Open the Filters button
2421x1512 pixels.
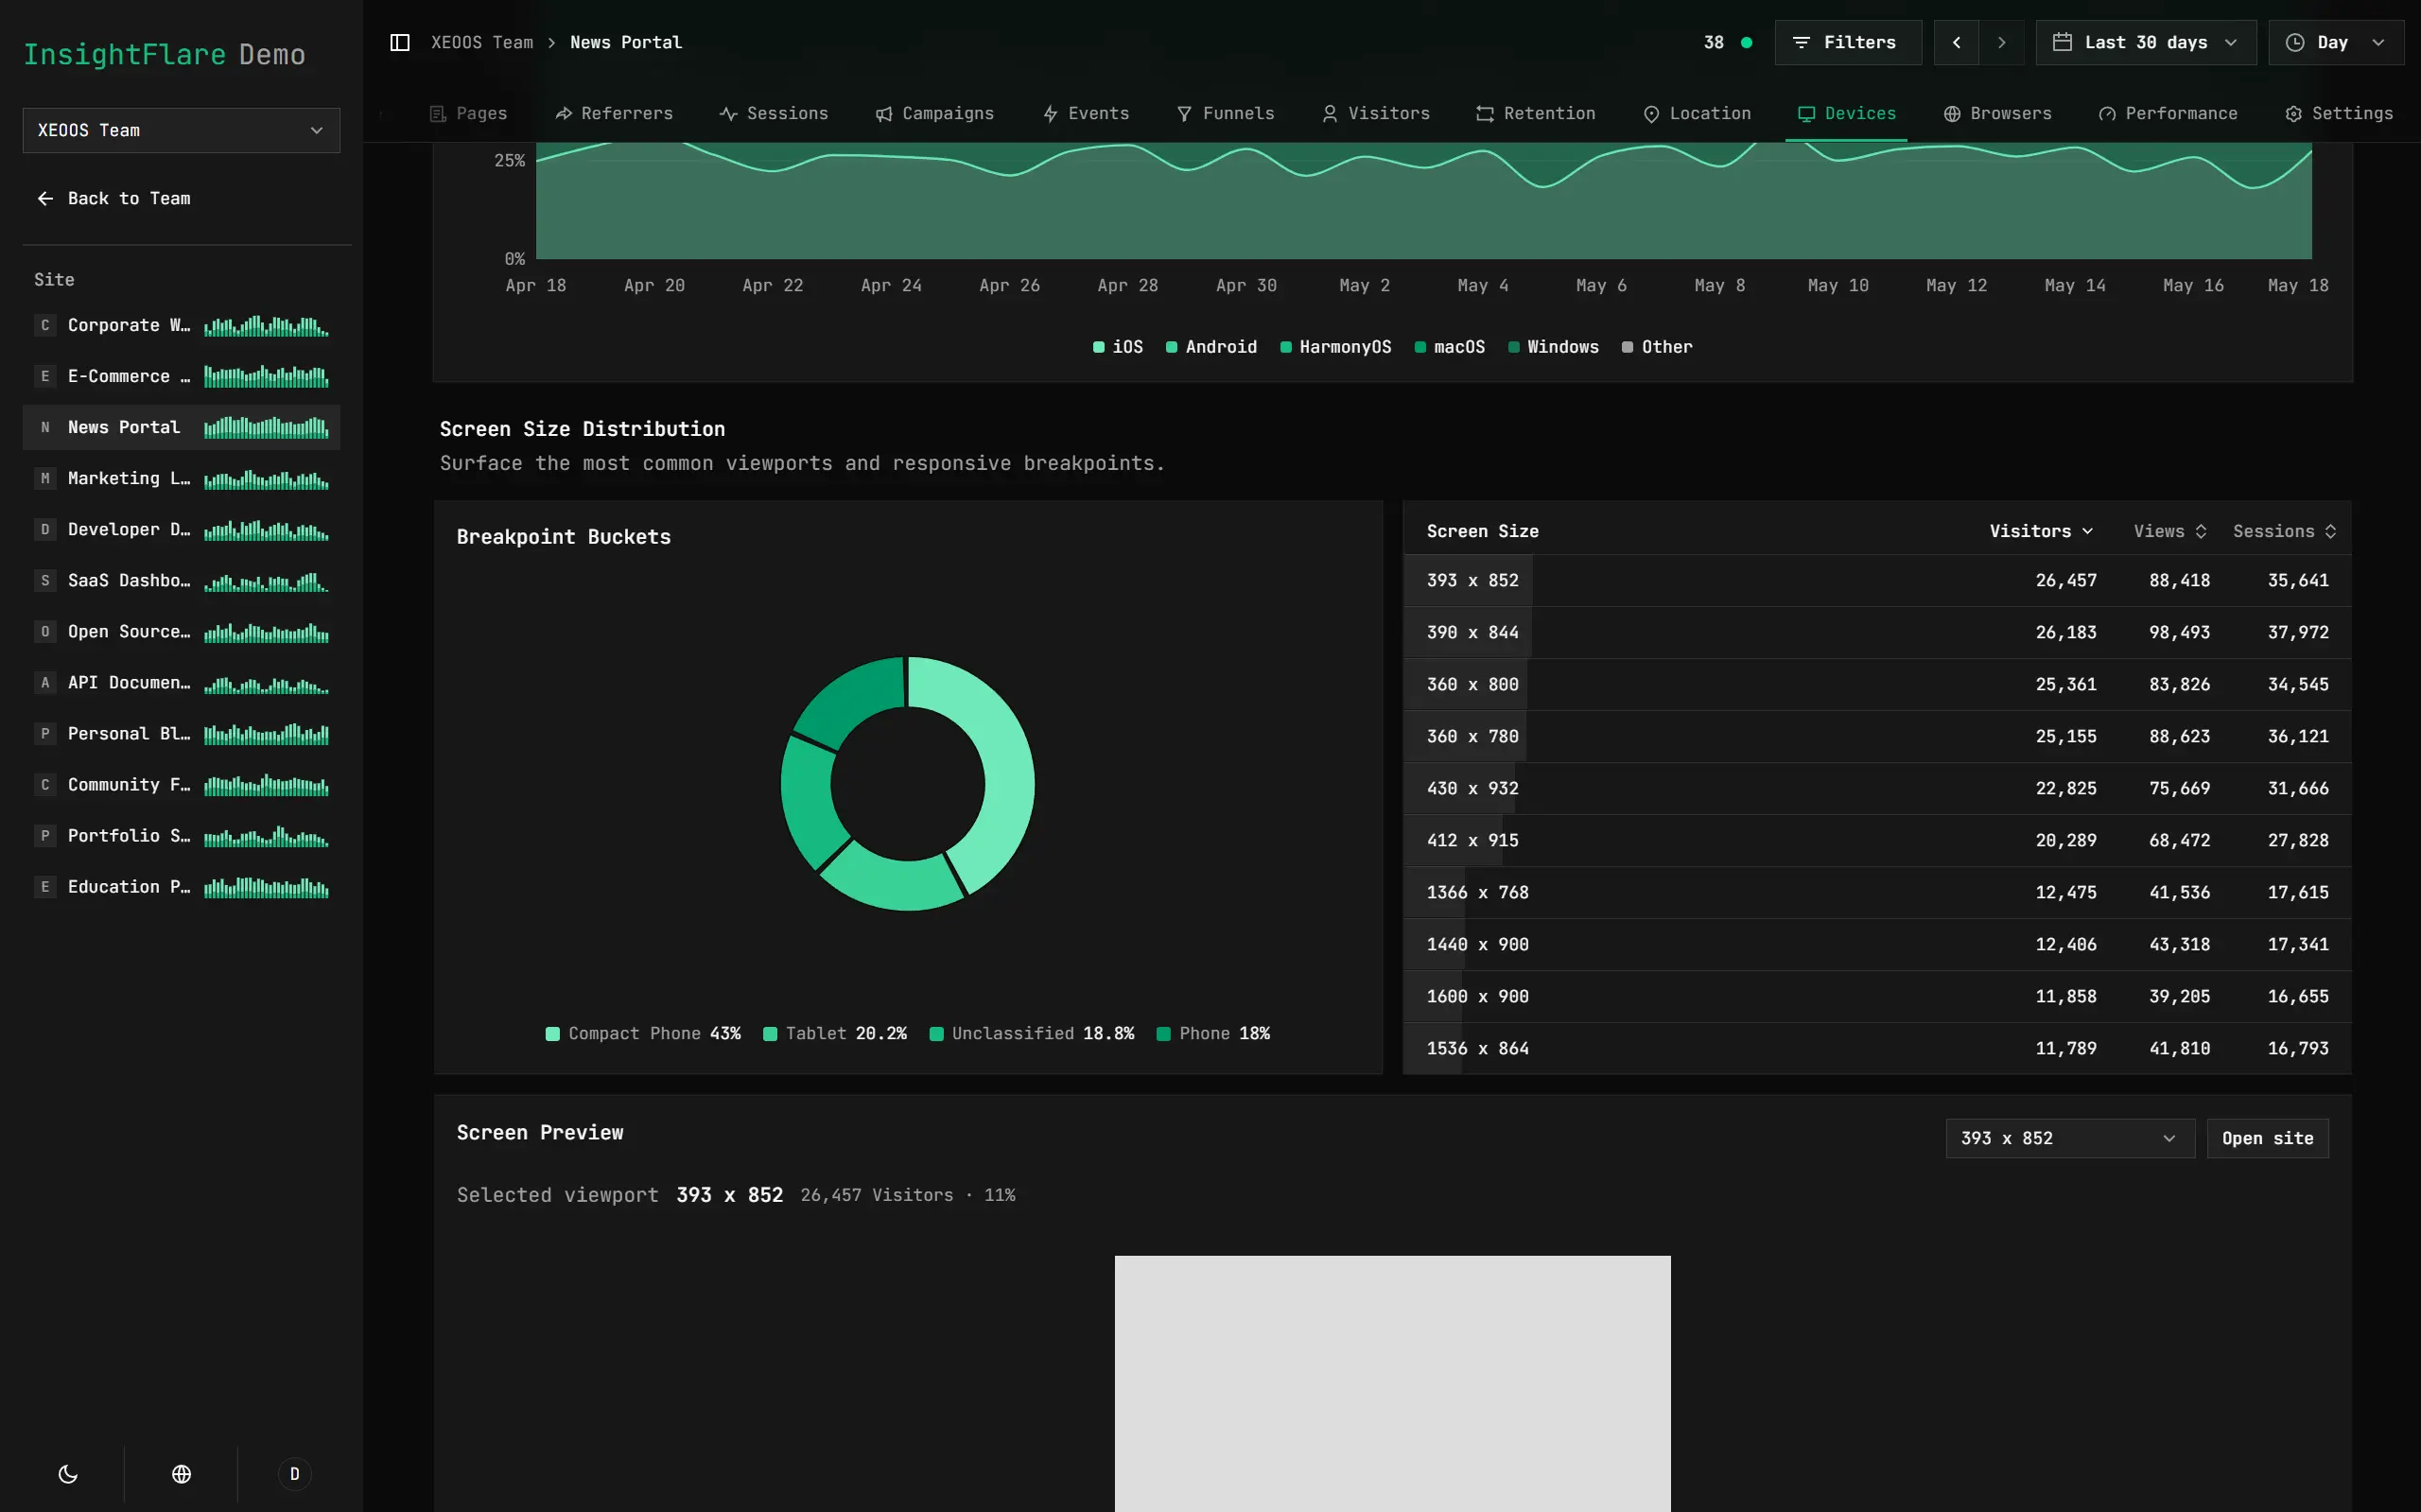pyautogui.click(x=1848, y=42)
